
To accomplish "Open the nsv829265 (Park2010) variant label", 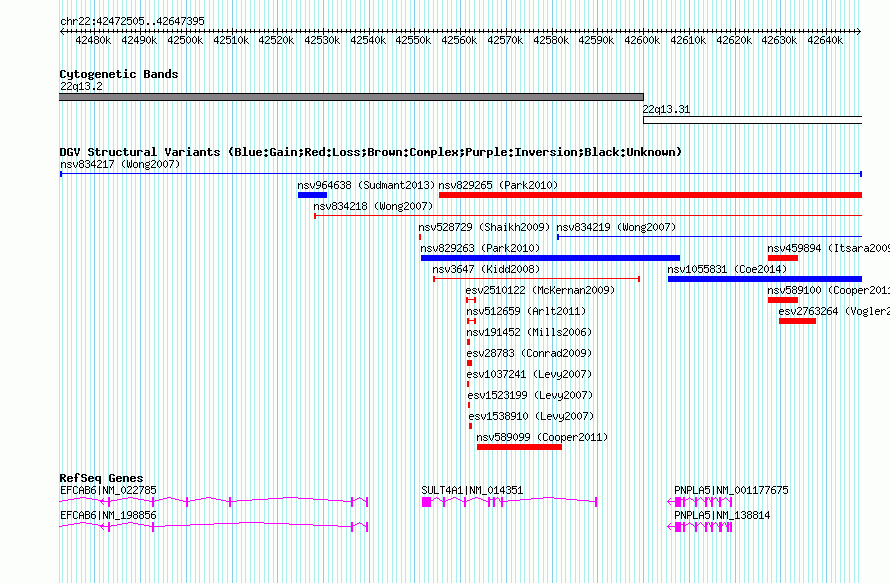I will click(x=498, y=185).
